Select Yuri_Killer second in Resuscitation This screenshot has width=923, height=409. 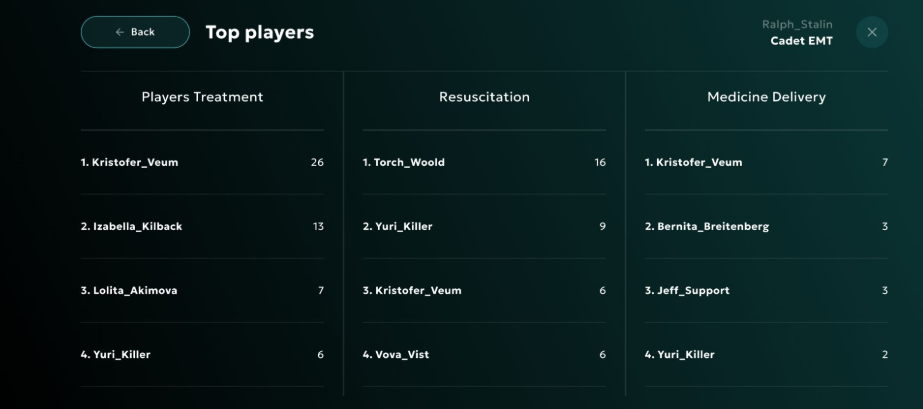pos(484,227)
